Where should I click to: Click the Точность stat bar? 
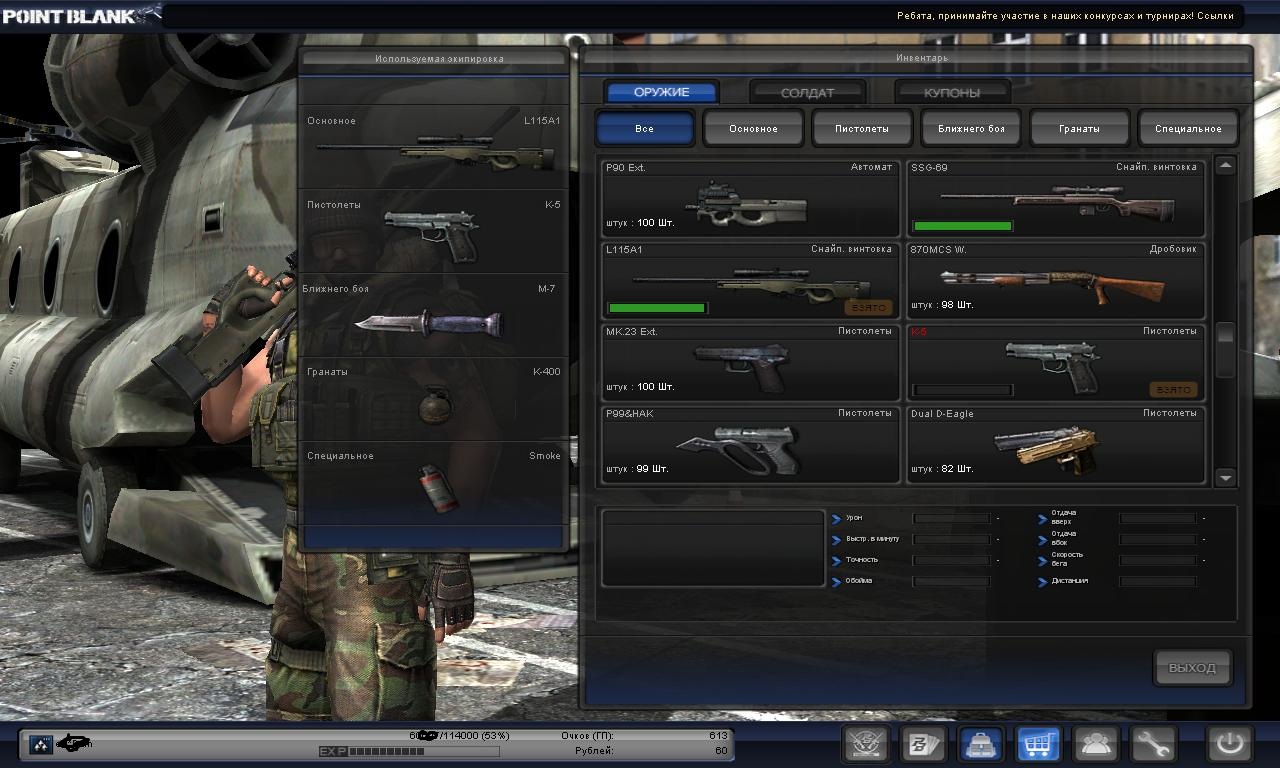pyautogui.click(x=952, y=560)
